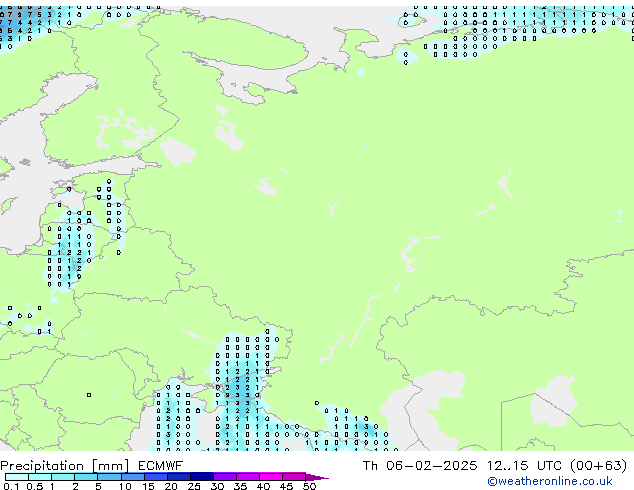Choose the 40–45 mm magenta legend swatch
Viewport: 634px width, 490px height.
click(271, 477)
